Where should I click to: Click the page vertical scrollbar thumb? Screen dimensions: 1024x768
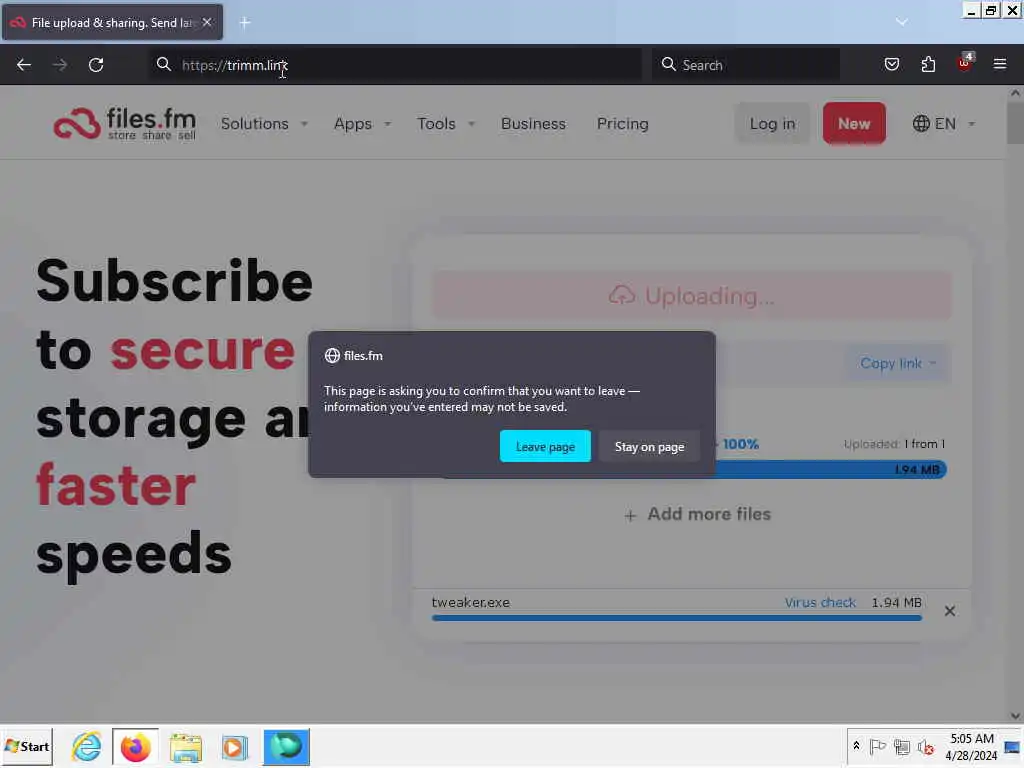[1015, 123]
